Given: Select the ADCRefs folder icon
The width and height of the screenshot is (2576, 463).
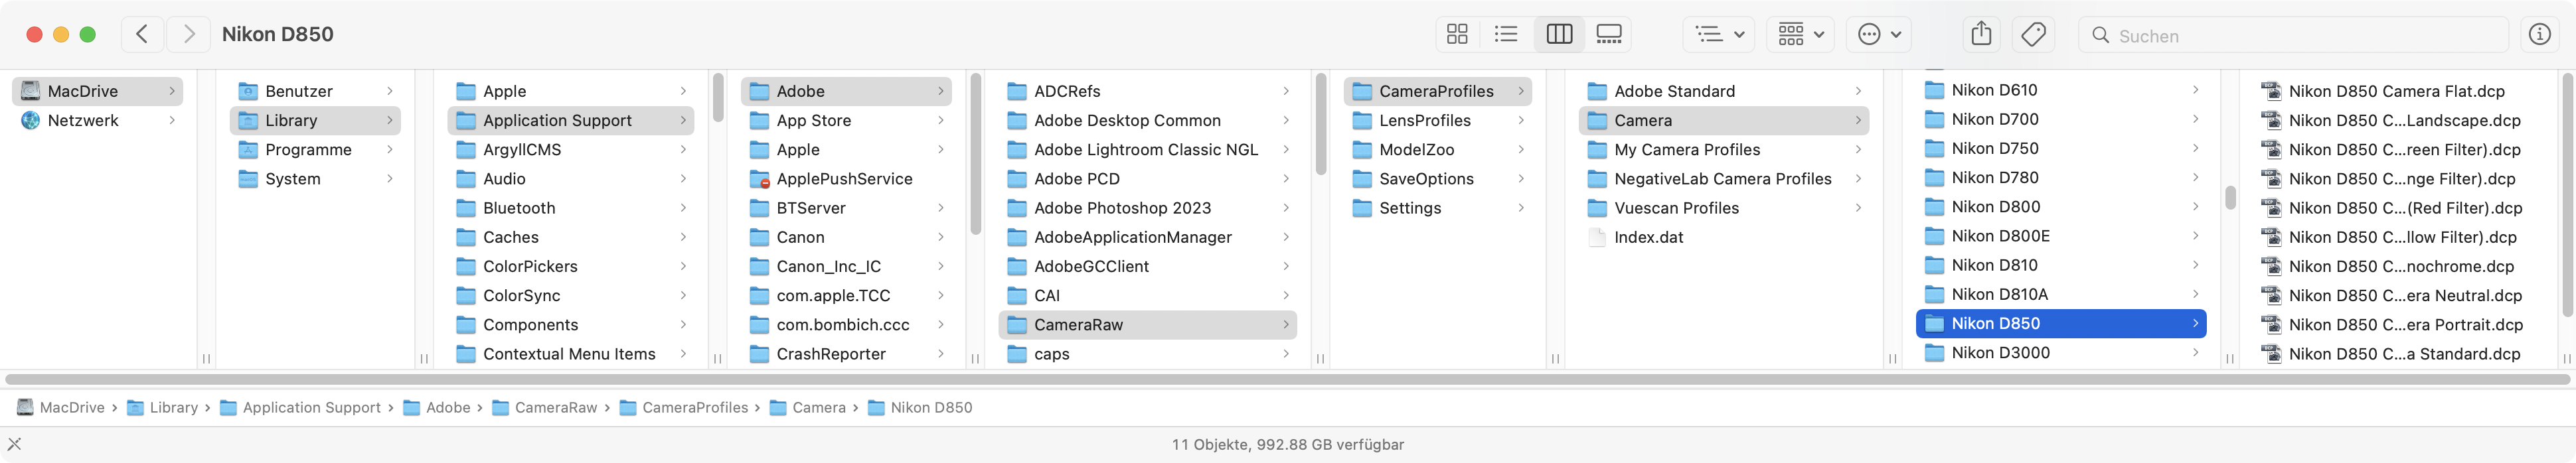Looking at the screenshot, I should [x=1017, y=91].
